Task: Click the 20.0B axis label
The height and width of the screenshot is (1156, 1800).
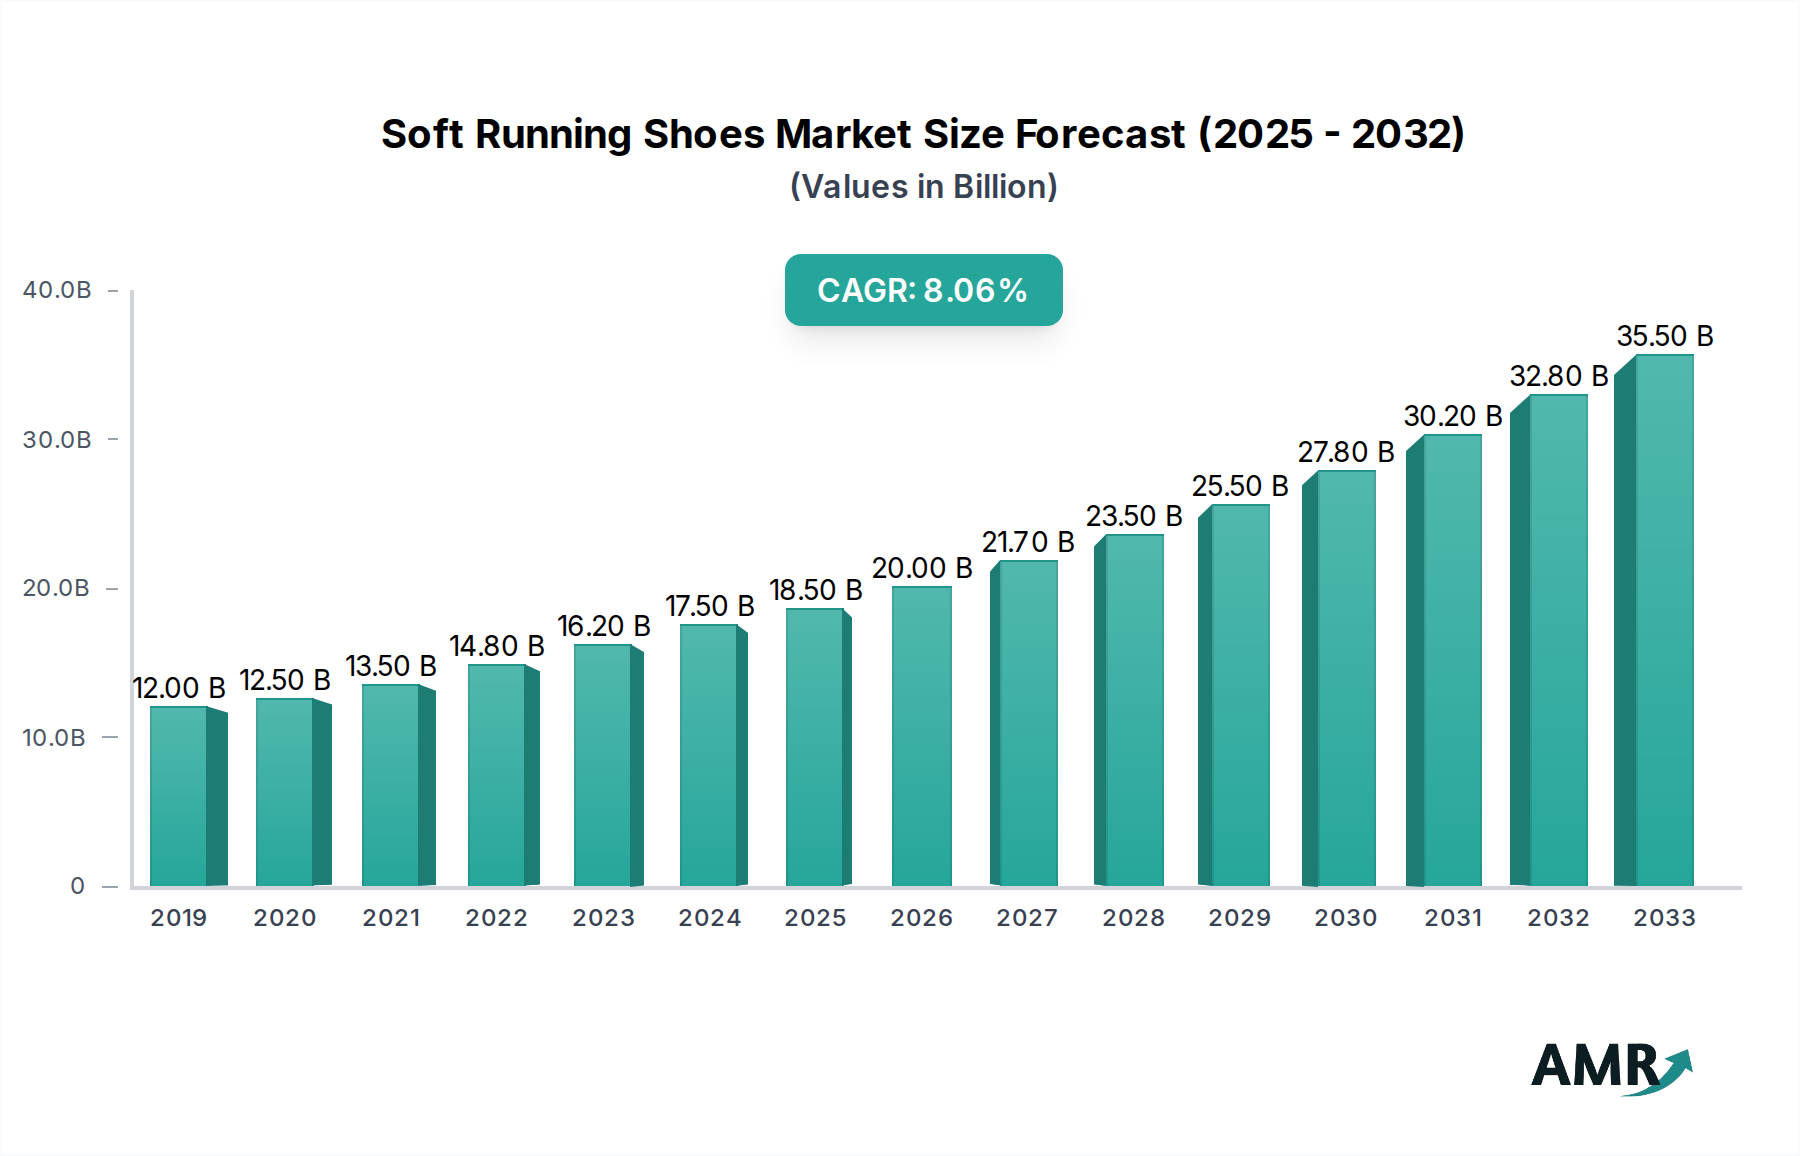Action: [x=57, y=590]
